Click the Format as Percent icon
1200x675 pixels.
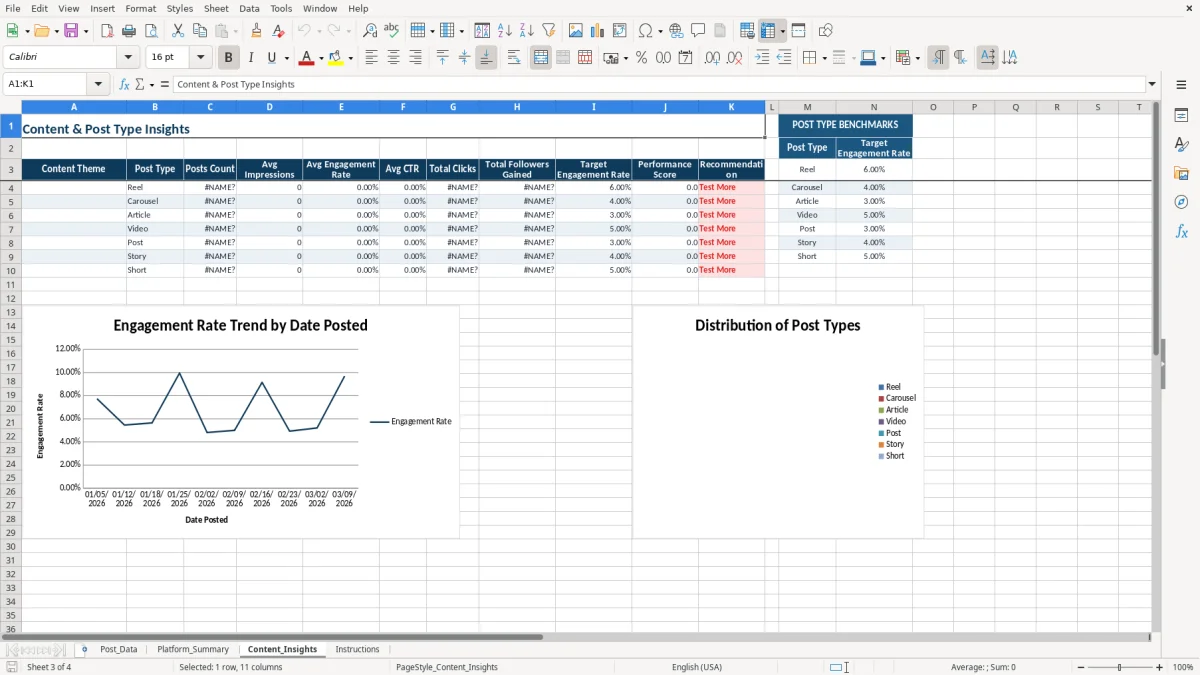point(641,58)
